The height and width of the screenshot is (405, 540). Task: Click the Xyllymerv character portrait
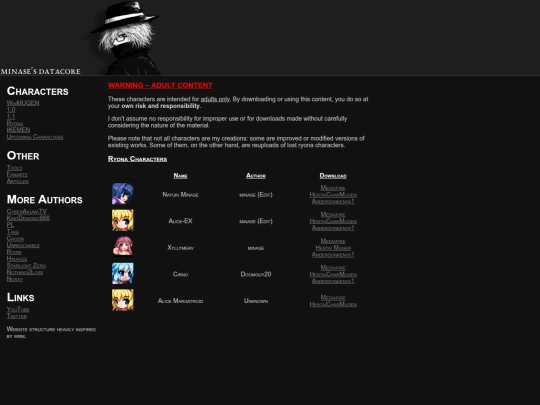point(123,247)
